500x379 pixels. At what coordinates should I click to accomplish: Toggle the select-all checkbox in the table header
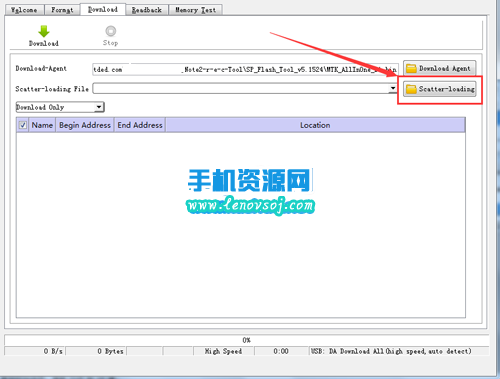click(23, 125)
